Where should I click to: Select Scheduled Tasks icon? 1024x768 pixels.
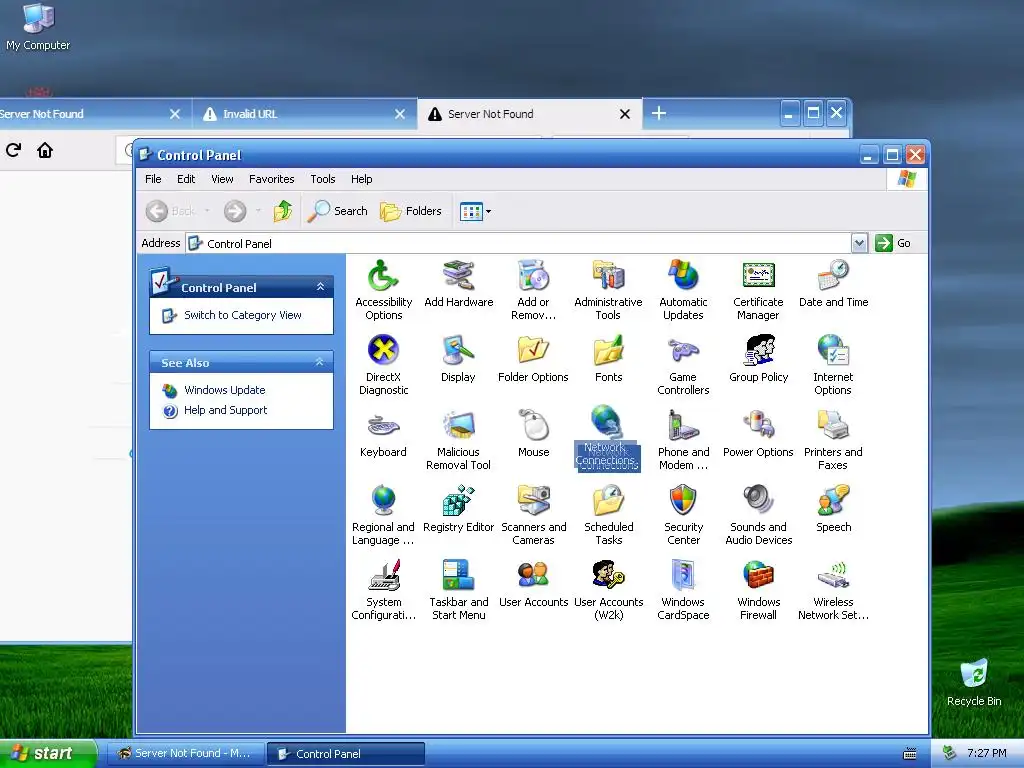coord(609,515)
